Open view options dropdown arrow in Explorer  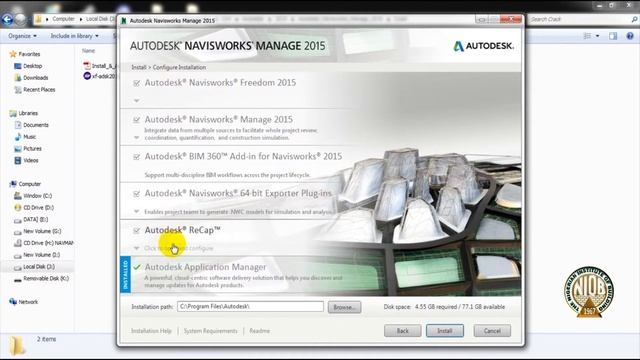[598, 36]
